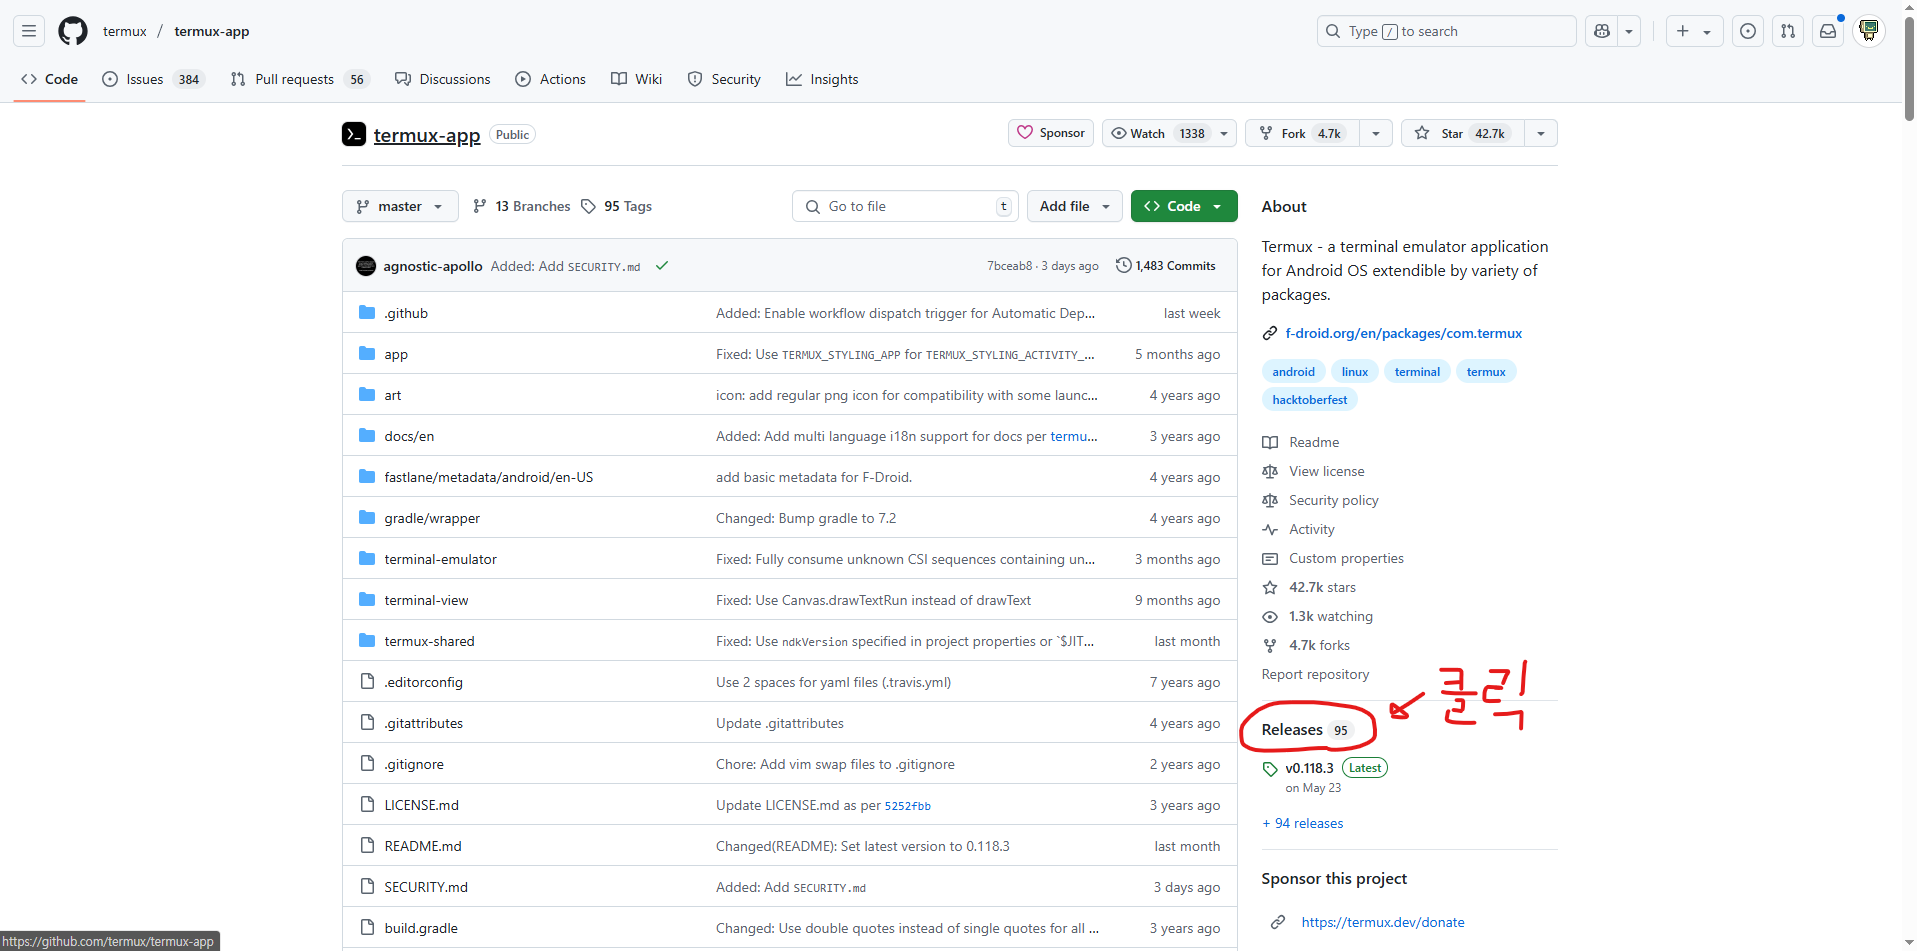Open Copilot chat icon
1917x951 pixels.
click(x=1602, y=31)
